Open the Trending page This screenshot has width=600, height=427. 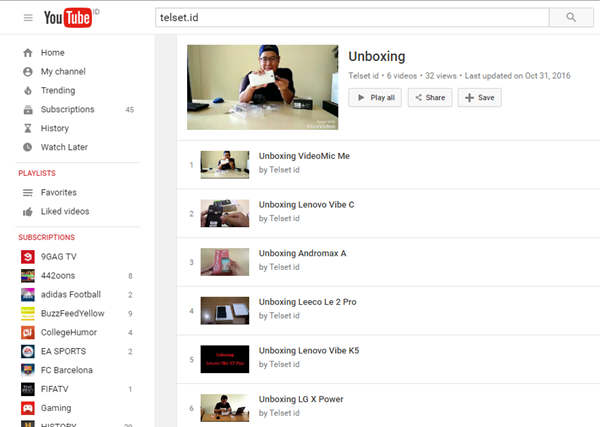(57, 90)
